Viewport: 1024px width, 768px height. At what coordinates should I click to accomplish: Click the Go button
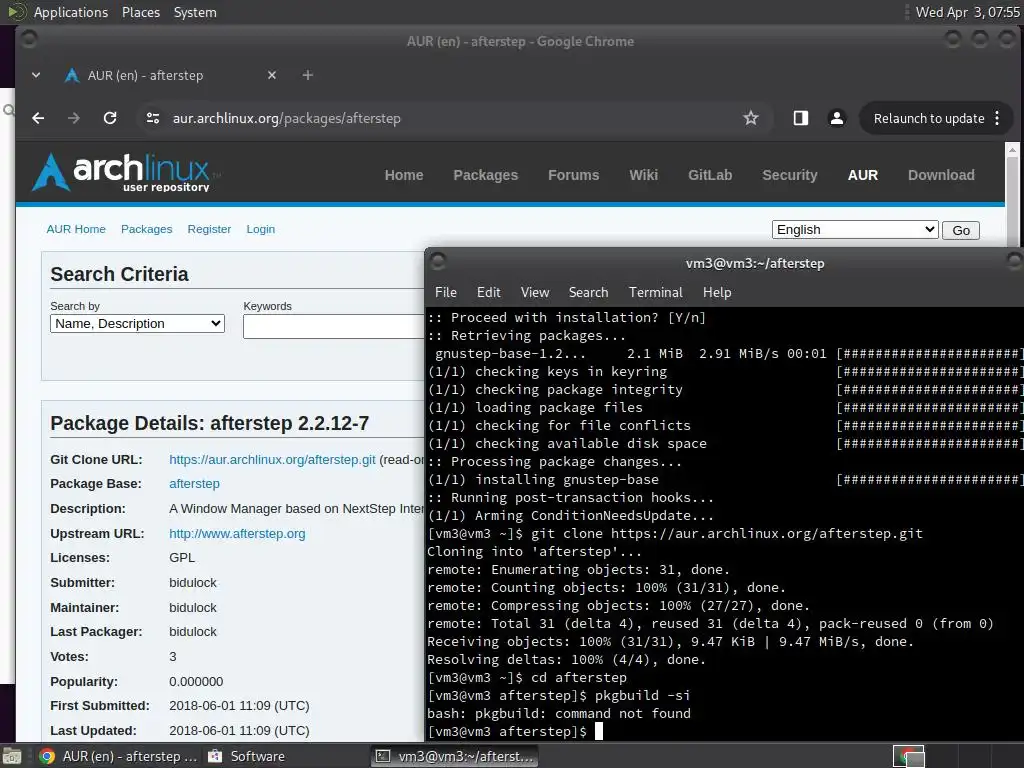[961, 231]
